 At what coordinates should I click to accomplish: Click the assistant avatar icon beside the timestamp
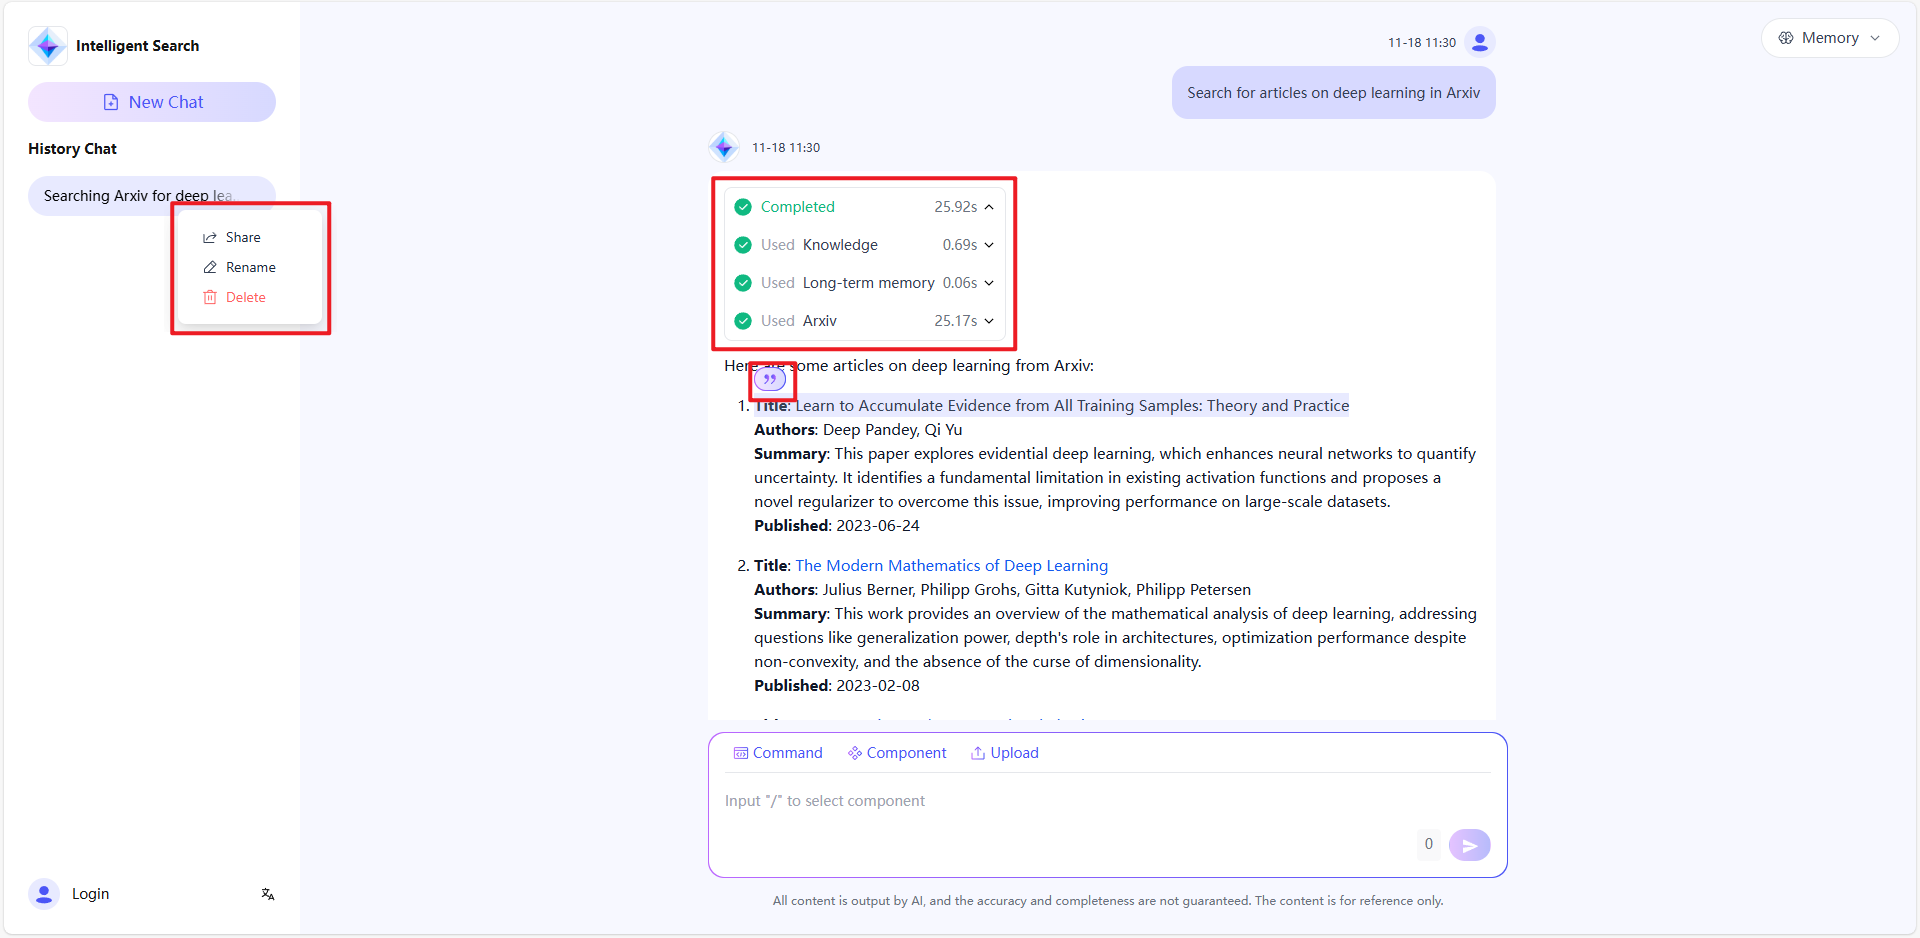[724, 147]
